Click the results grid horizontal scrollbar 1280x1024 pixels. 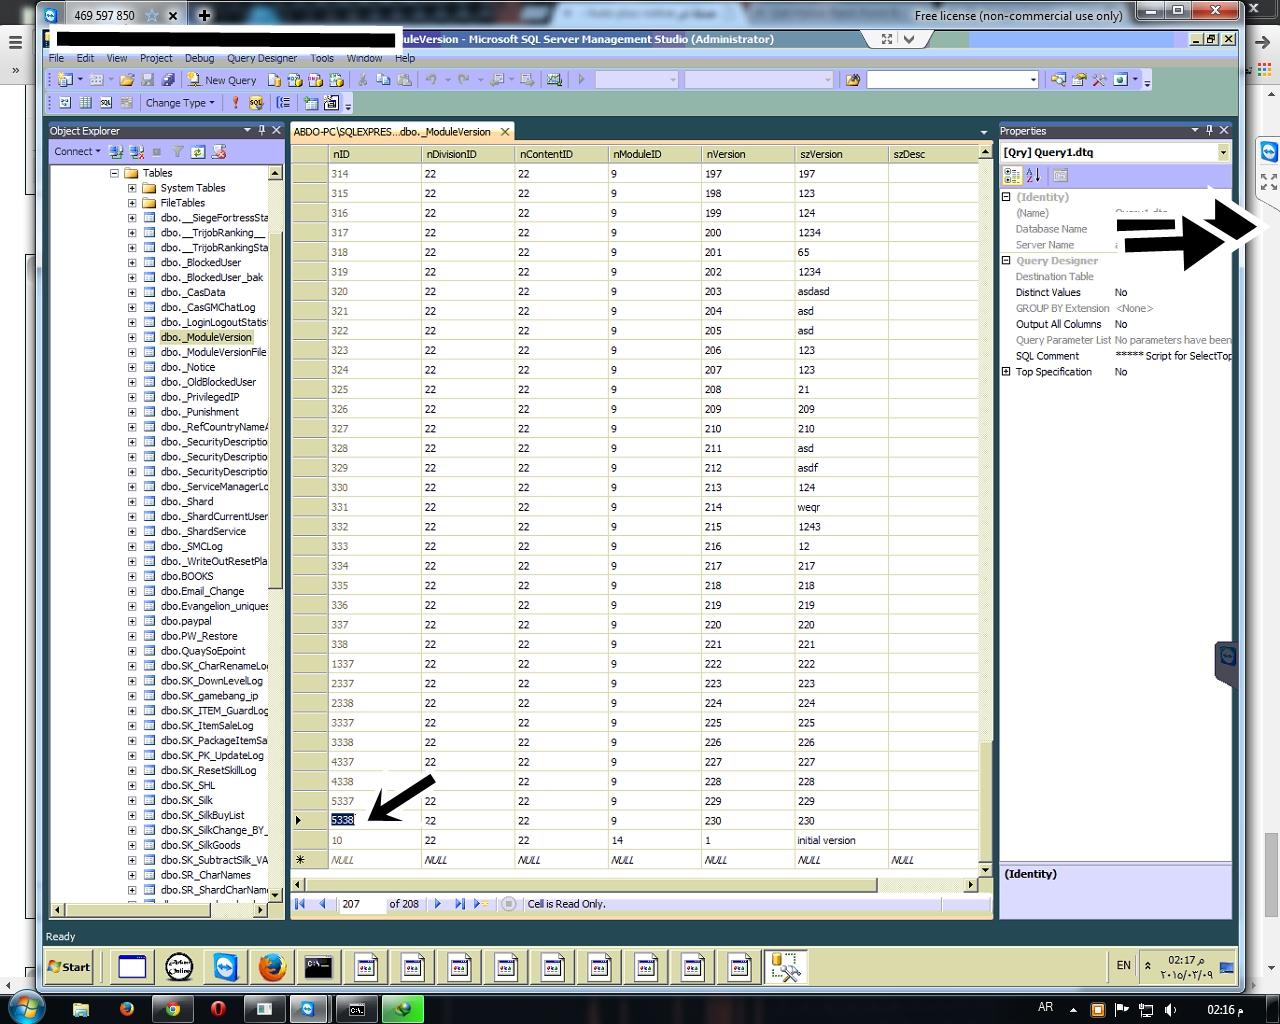(x=636, y=885)
